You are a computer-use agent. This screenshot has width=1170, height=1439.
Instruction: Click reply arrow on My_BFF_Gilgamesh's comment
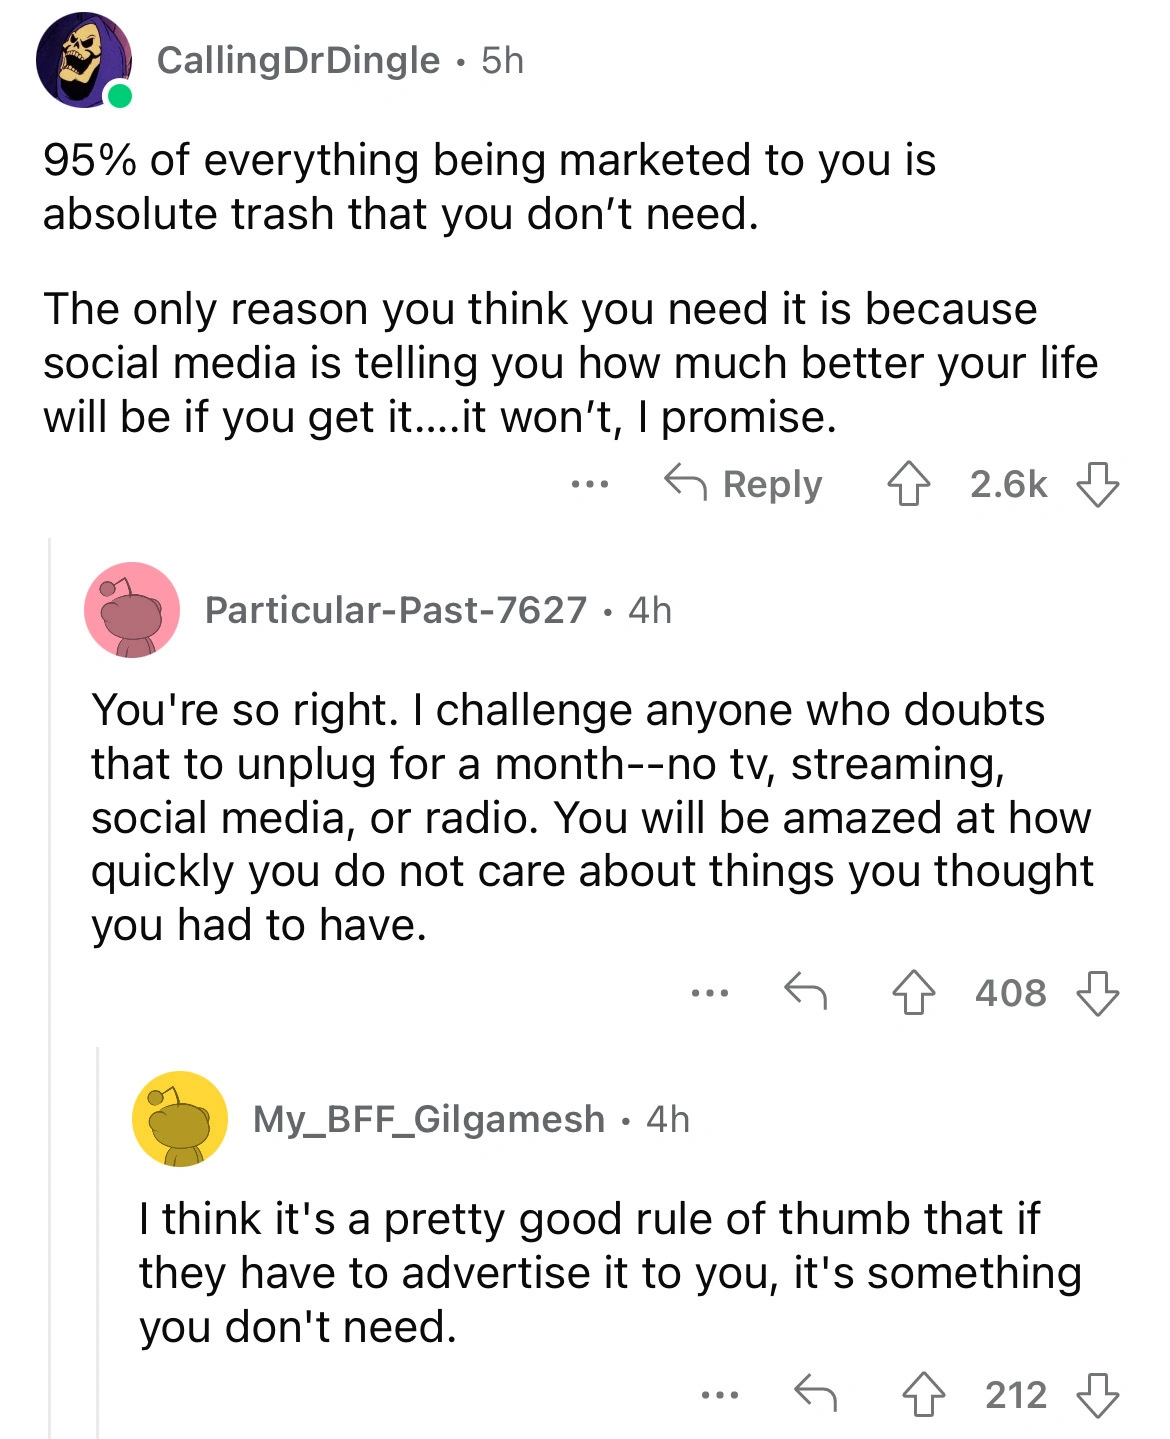coord(815,1393)
